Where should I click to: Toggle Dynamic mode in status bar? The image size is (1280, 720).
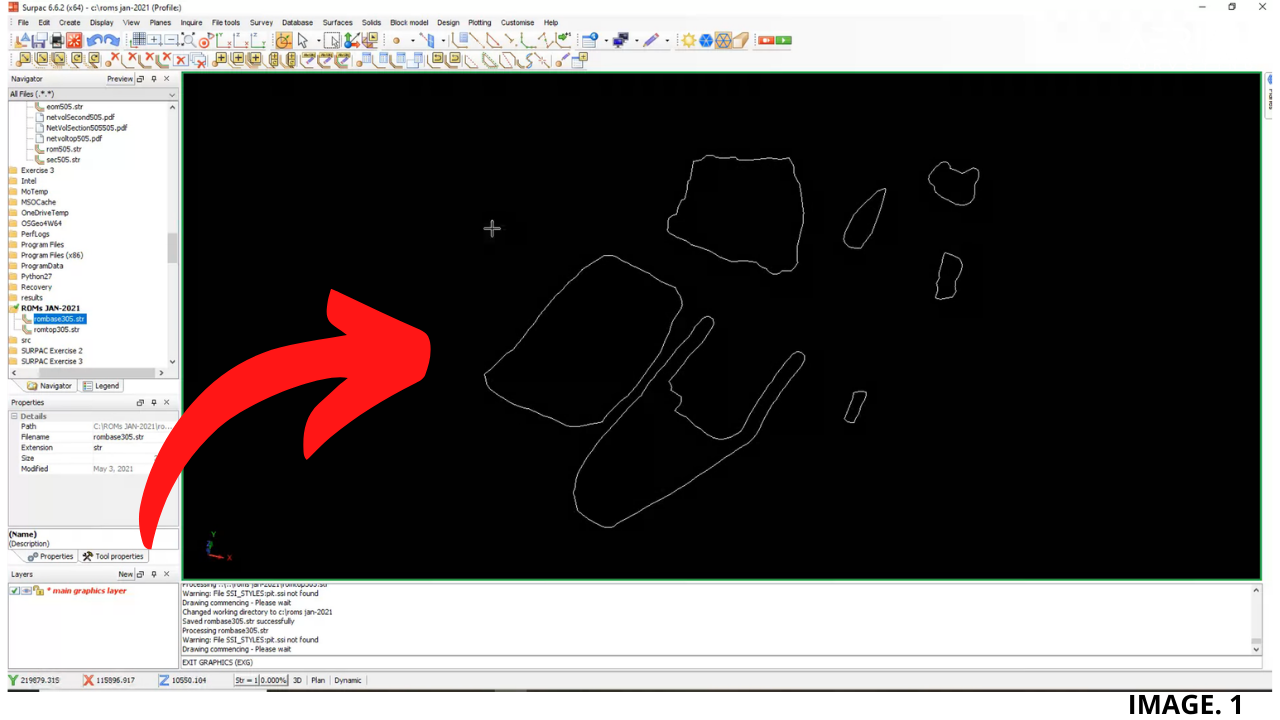click(x=348, y=680)
